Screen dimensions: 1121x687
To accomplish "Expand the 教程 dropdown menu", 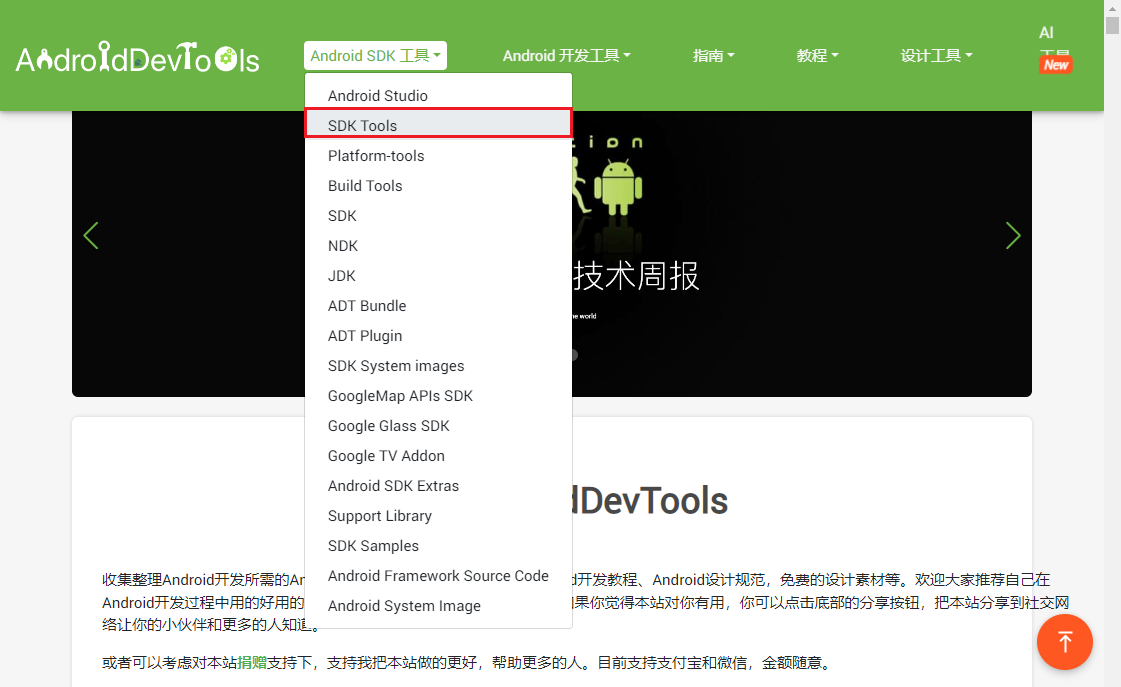I will [x=817, y=56].
